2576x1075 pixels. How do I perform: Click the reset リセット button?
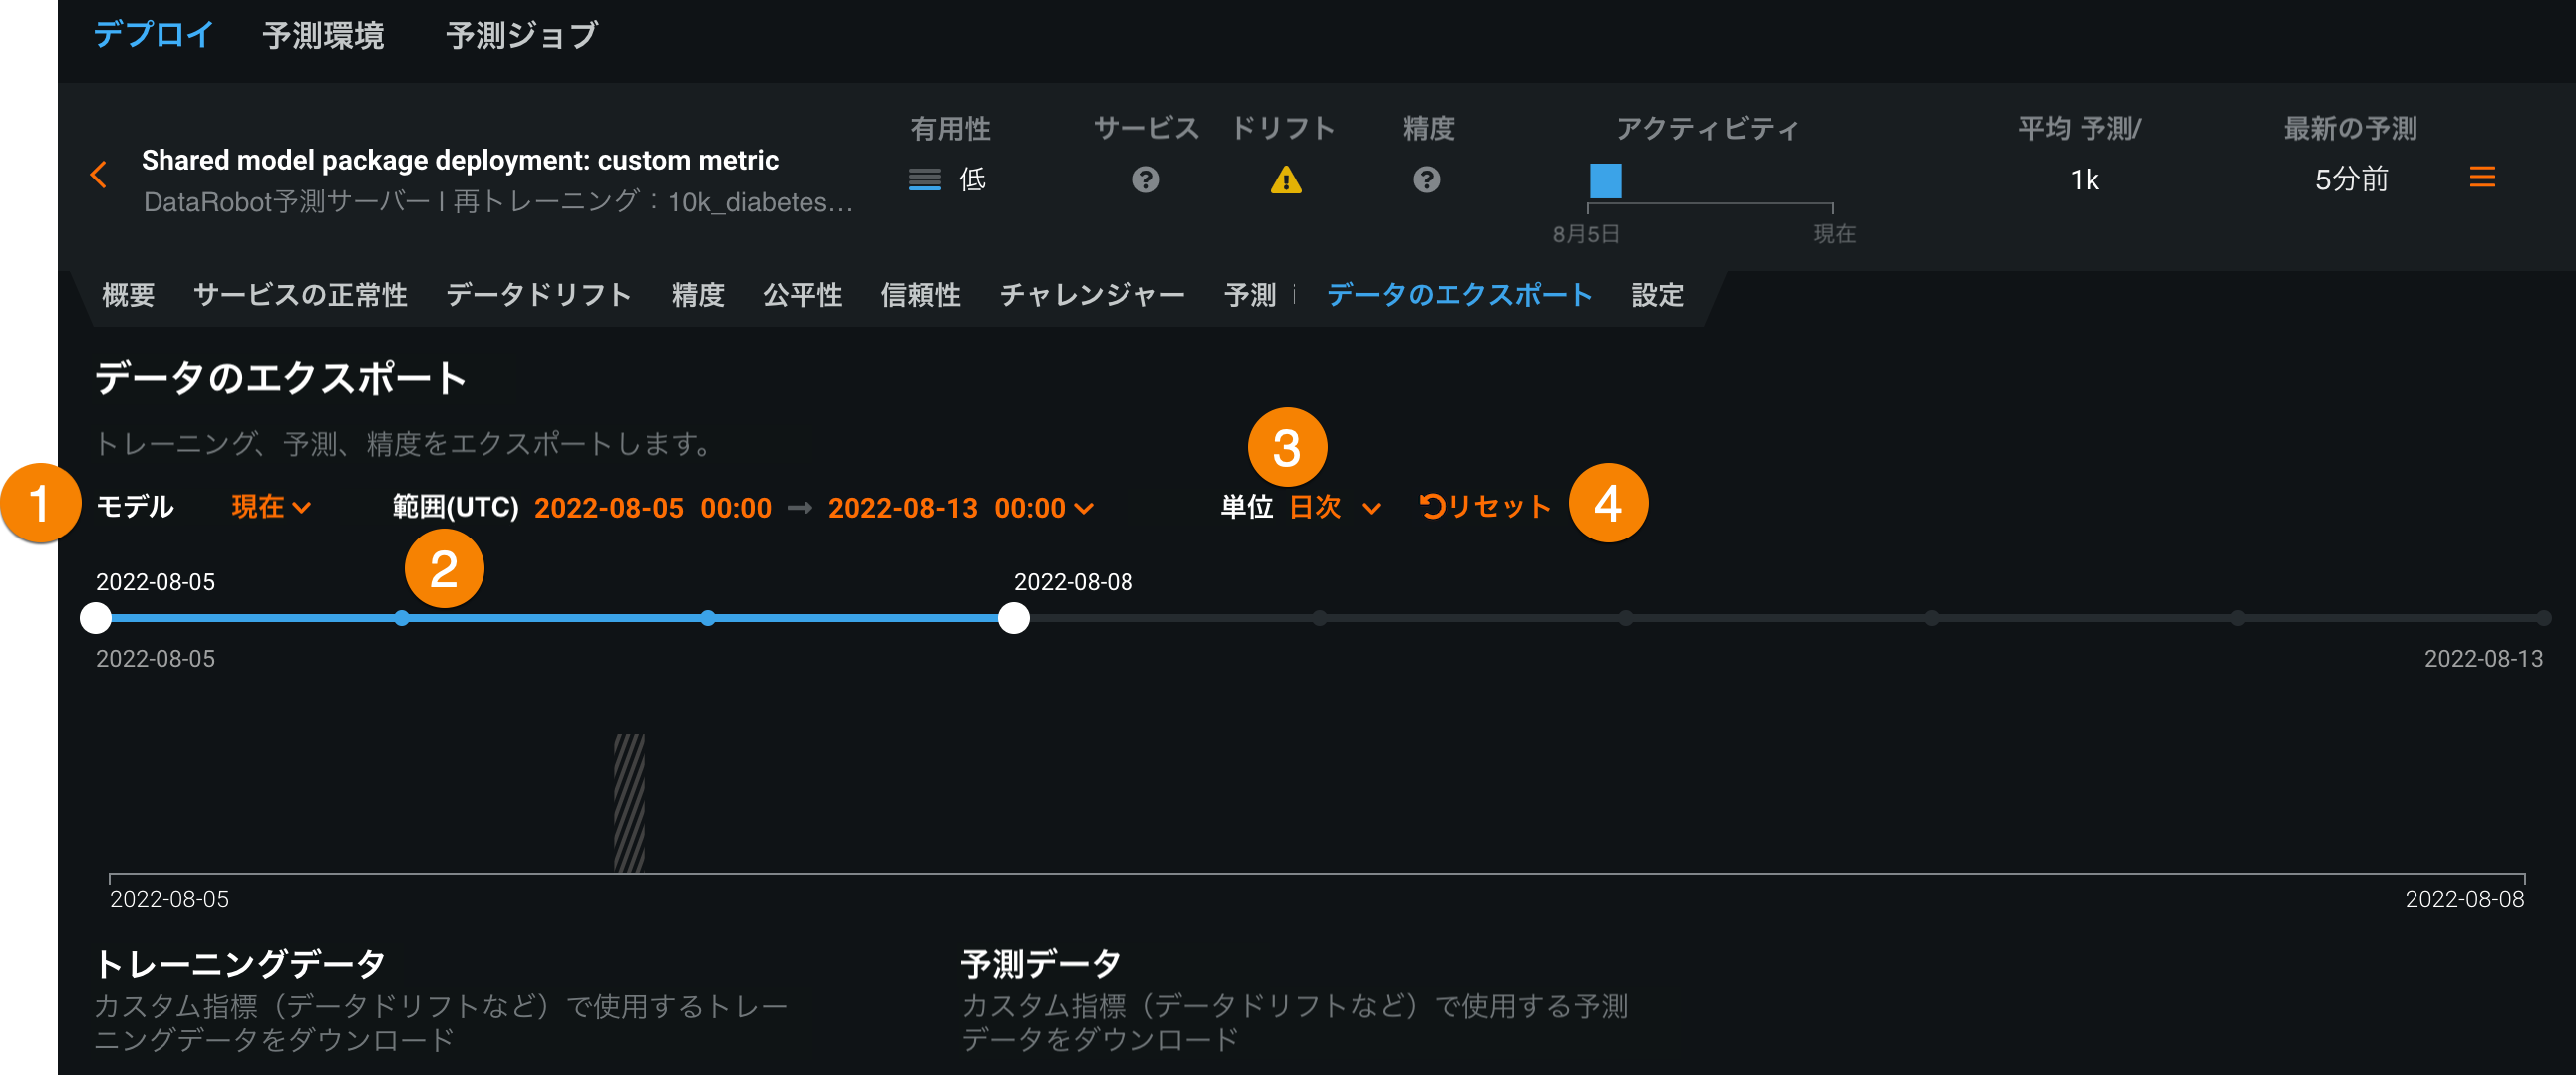pos(1485,507)
